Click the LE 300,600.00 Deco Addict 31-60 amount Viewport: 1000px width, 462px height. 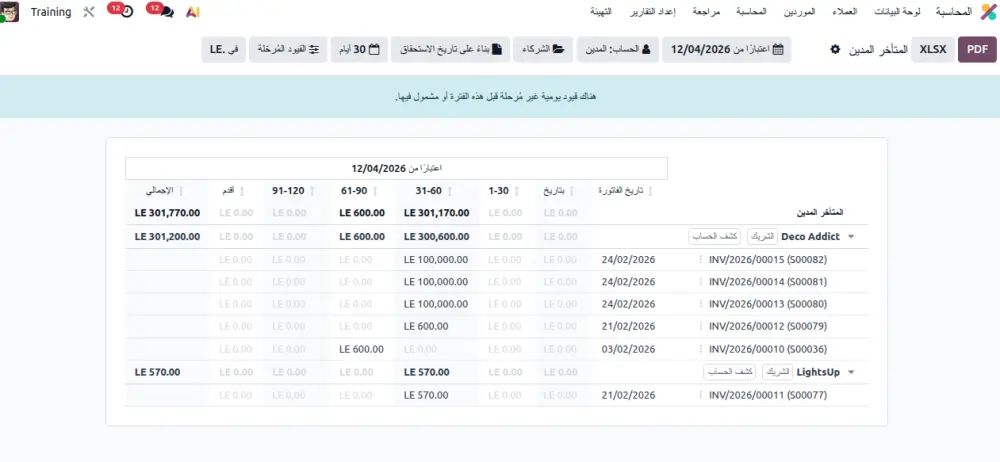point(437,237)
